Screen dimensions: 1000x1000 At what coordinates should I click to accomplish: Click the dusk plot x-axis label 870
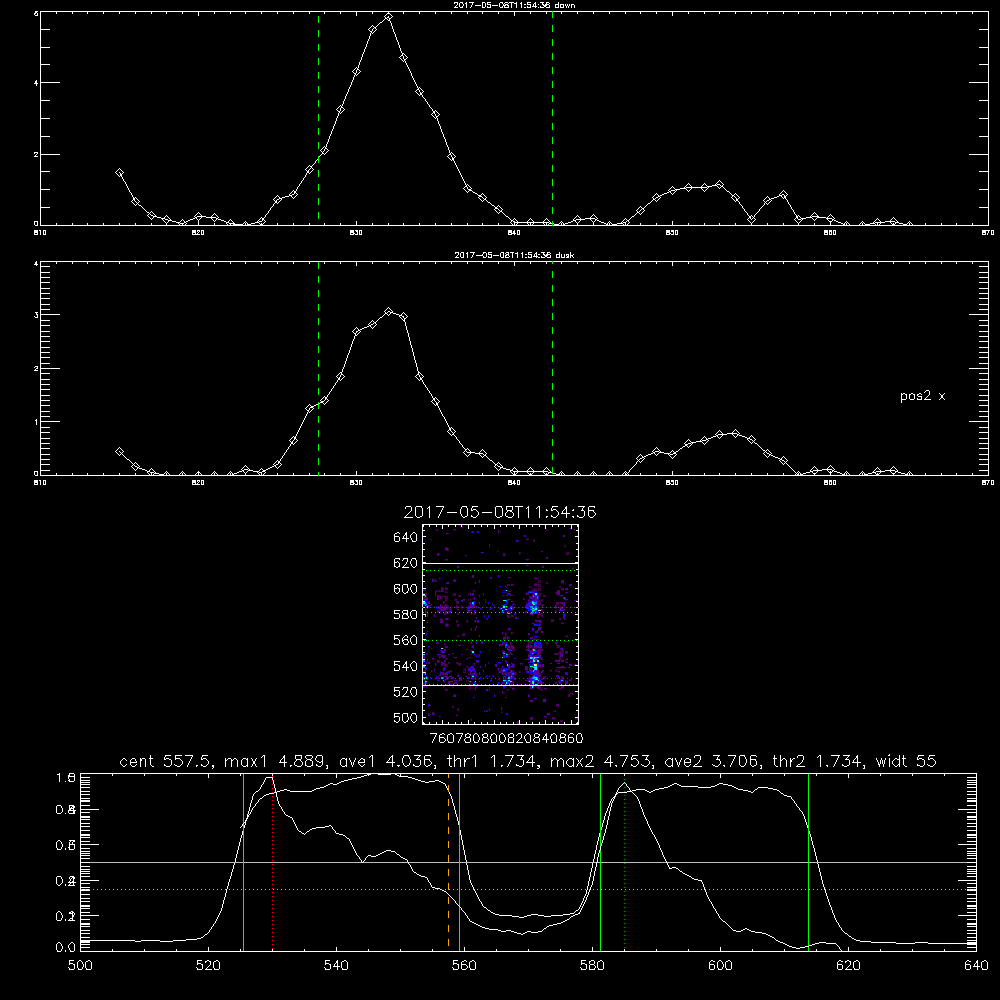(988, 483)
